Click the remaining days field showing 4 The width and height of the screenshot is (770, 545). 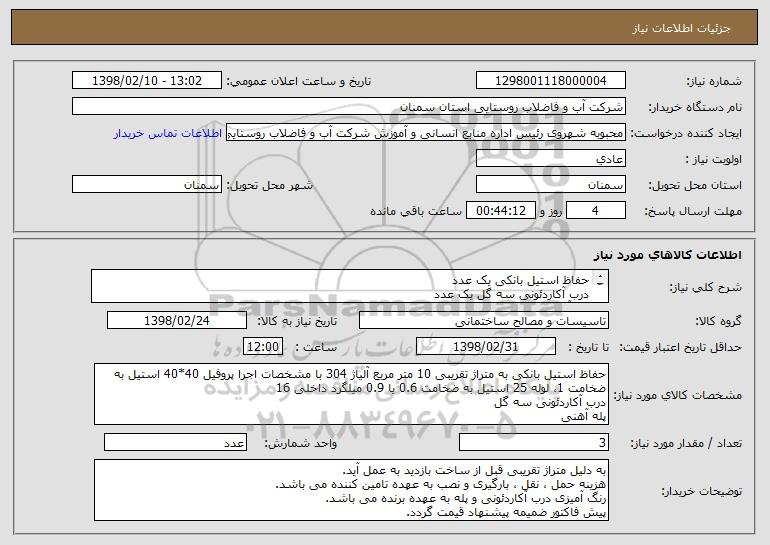(596, 211)
